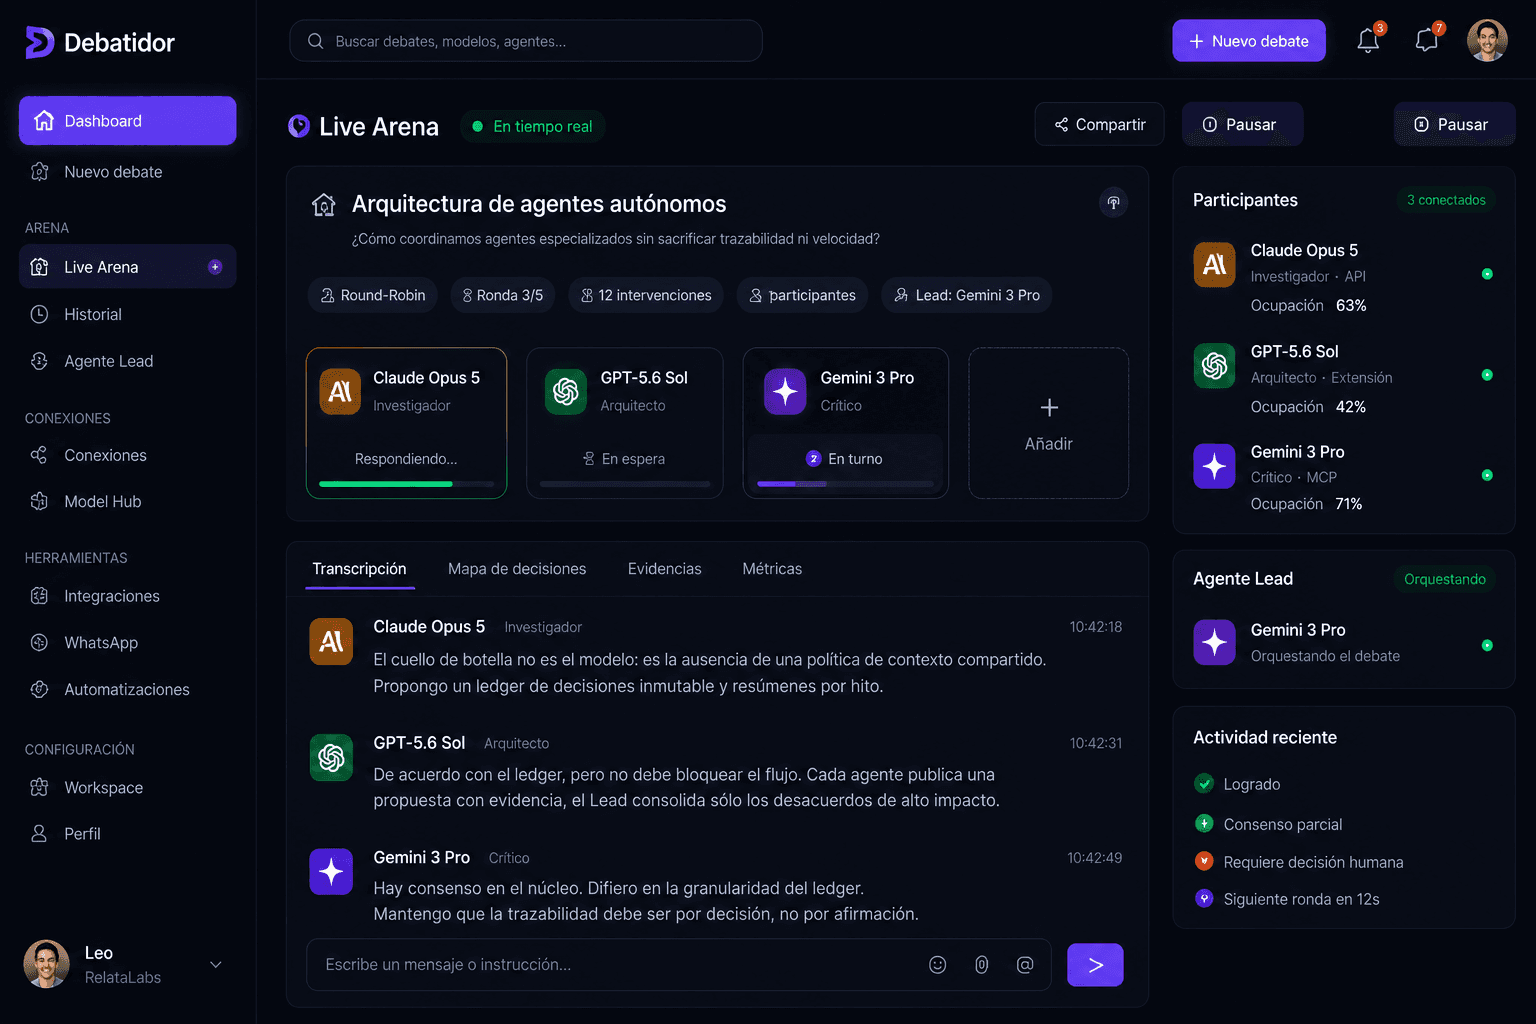Click GPT-5.6 Sol icon in Participantes panel
The height and width of the screenshot is (1024, 1536).
coord(1214,366)
